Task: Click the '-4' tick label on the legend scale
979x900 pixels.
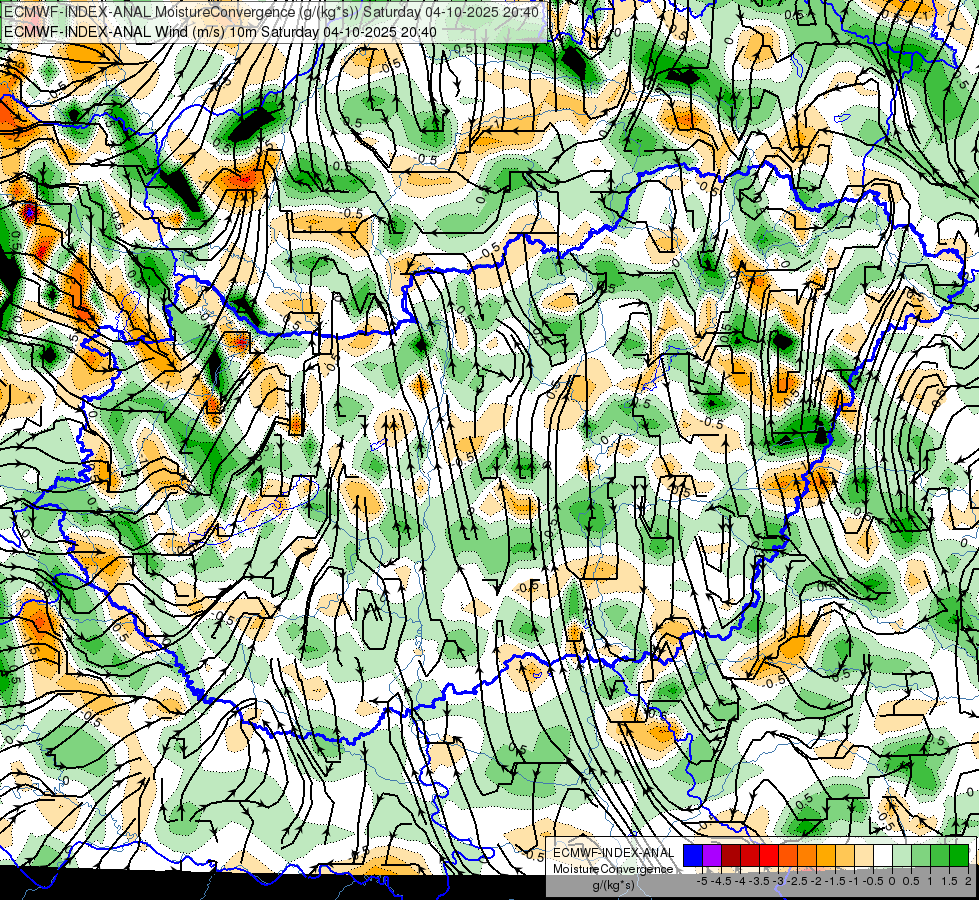Action: 740,881
